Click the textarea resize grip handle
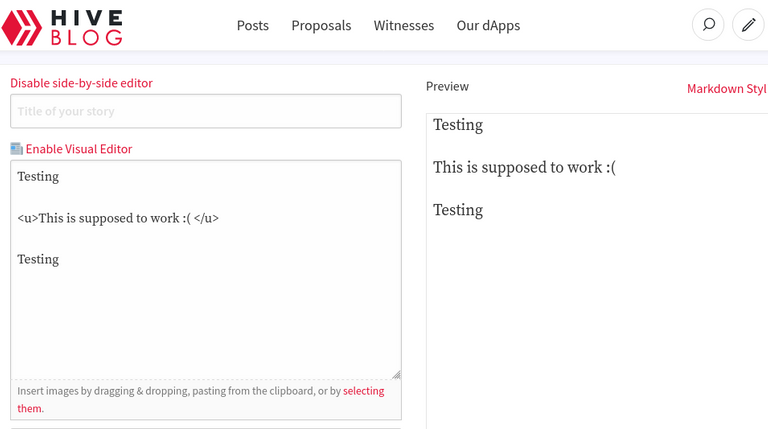The image size is (768, 429). (396, 375)
